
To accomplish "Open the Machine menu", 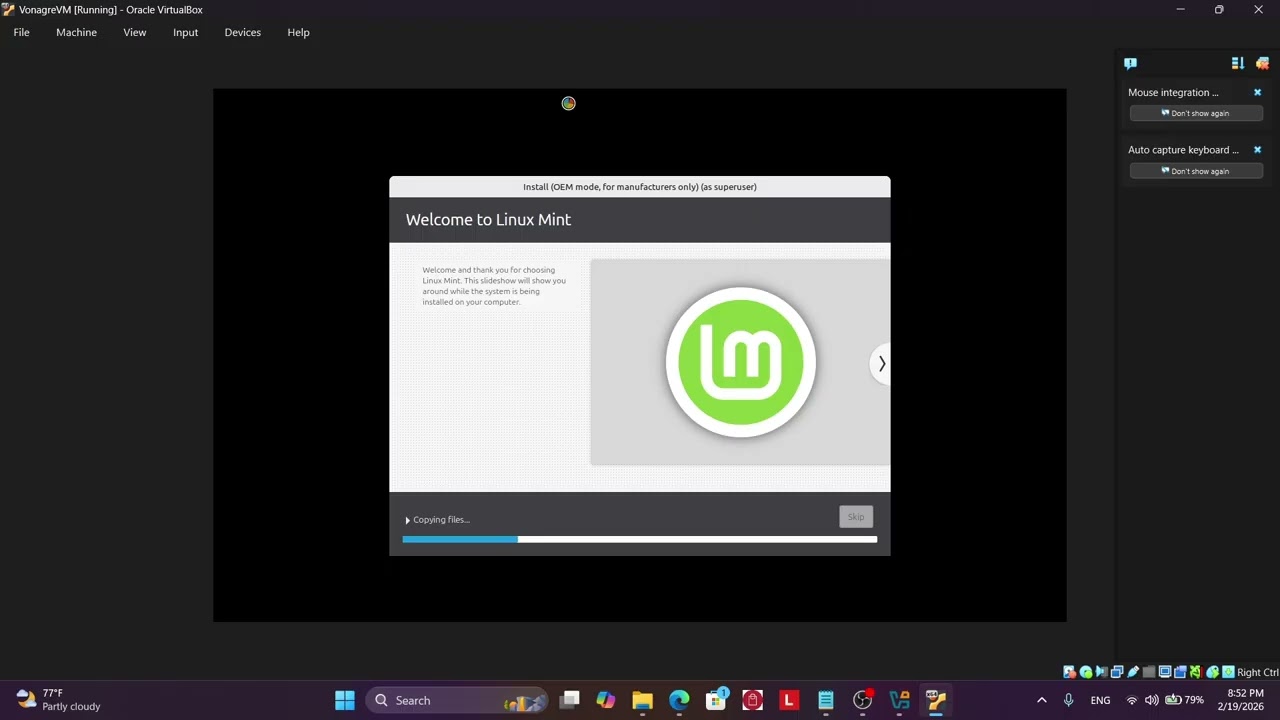I will [76, 32].
